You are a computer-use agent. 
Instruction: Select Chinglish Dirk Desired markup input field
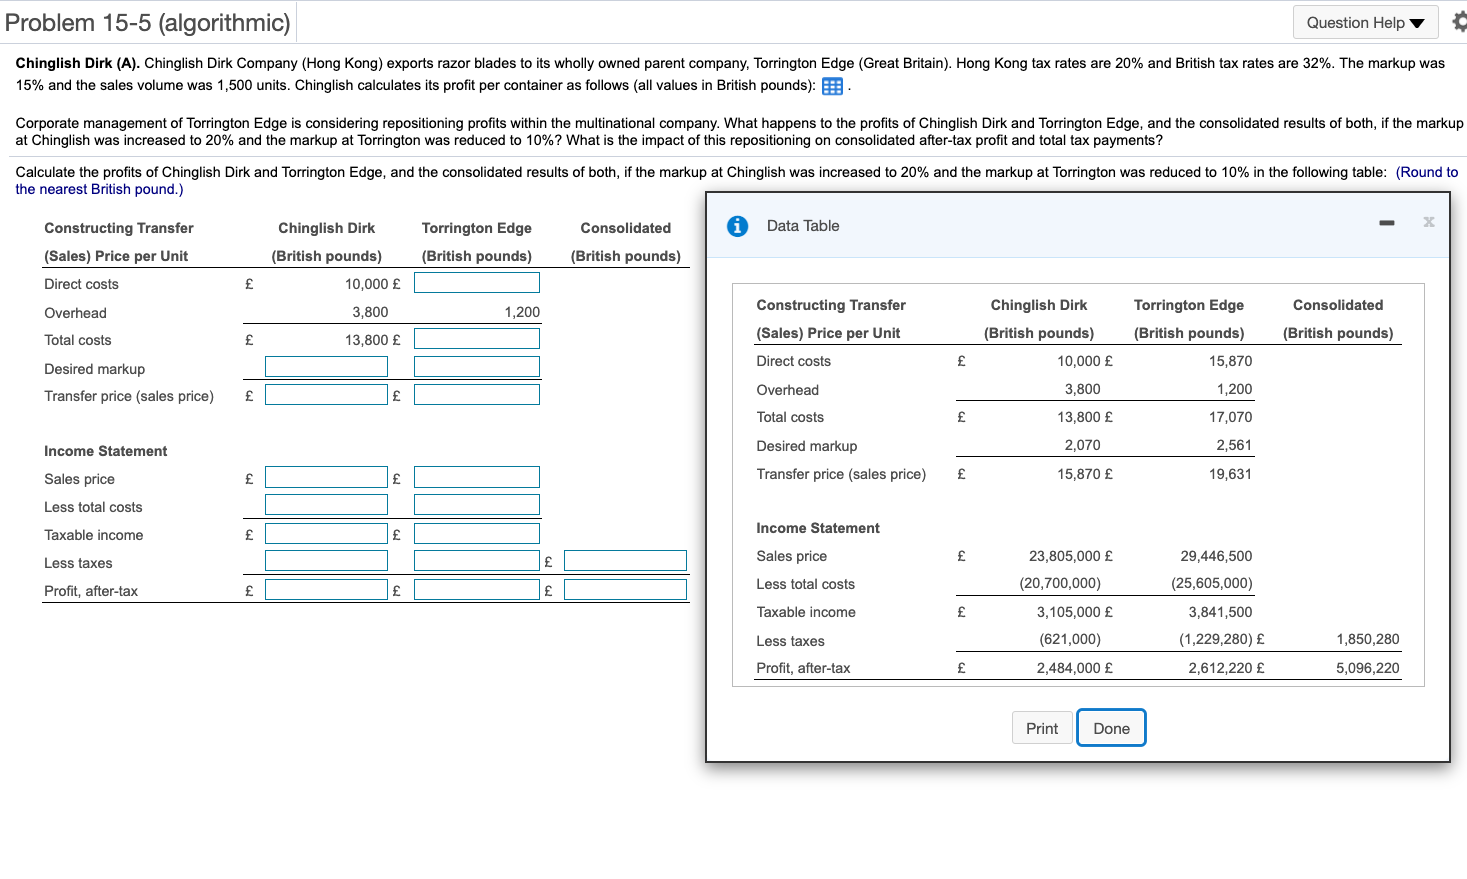(x=326, y=367)
